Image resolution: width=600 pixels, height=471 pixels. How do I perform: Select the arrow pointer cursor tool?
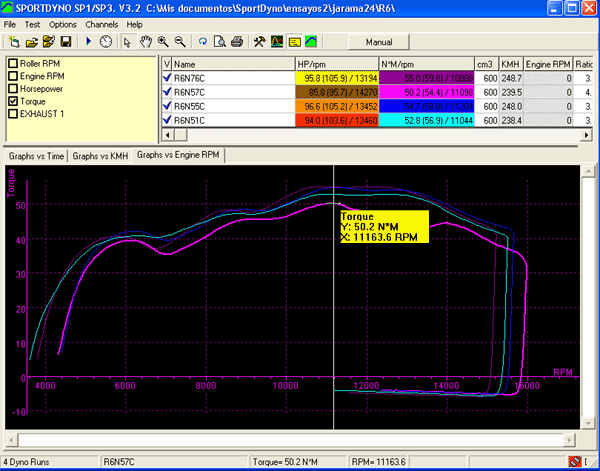point(126,42)
